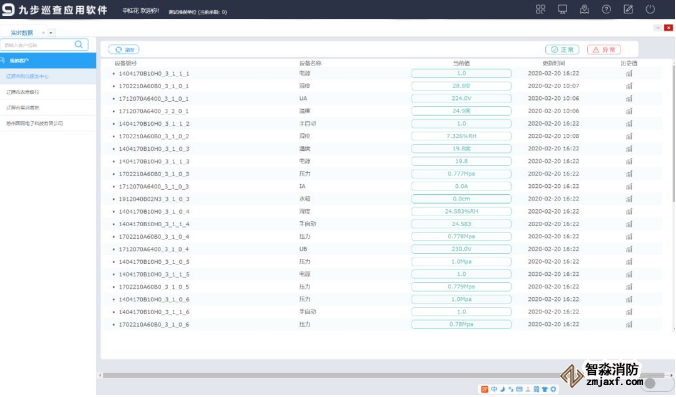Click the horizontal scrollbar at the bottom
Image resolution: width=676 pixels, height=397 pixels.
(384, 375)
